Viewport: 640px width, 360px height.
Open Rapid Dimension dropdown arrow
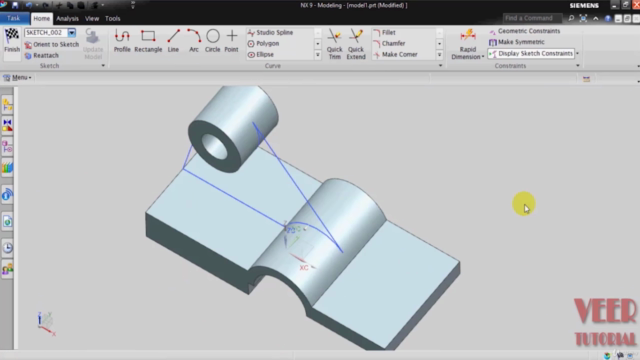[483, 57]
